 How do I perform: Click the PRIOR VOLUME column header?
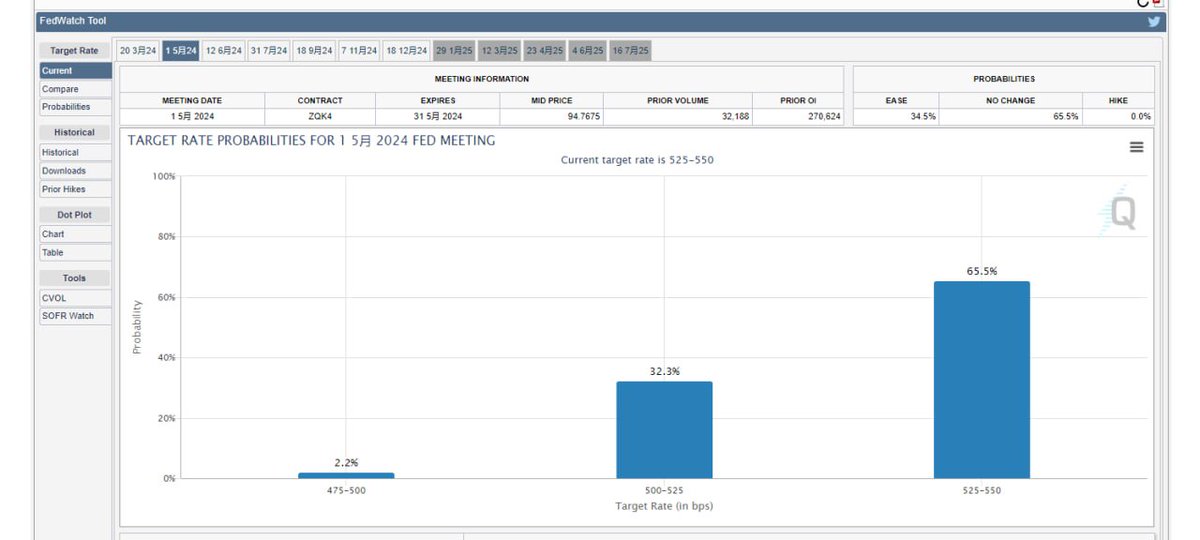coord(679,101)
